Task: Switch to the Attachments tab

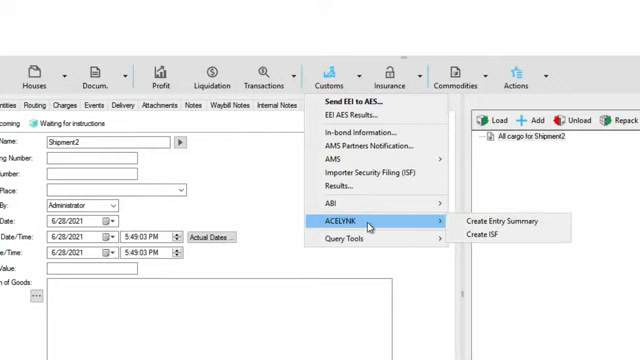Action: click(160, 105)
